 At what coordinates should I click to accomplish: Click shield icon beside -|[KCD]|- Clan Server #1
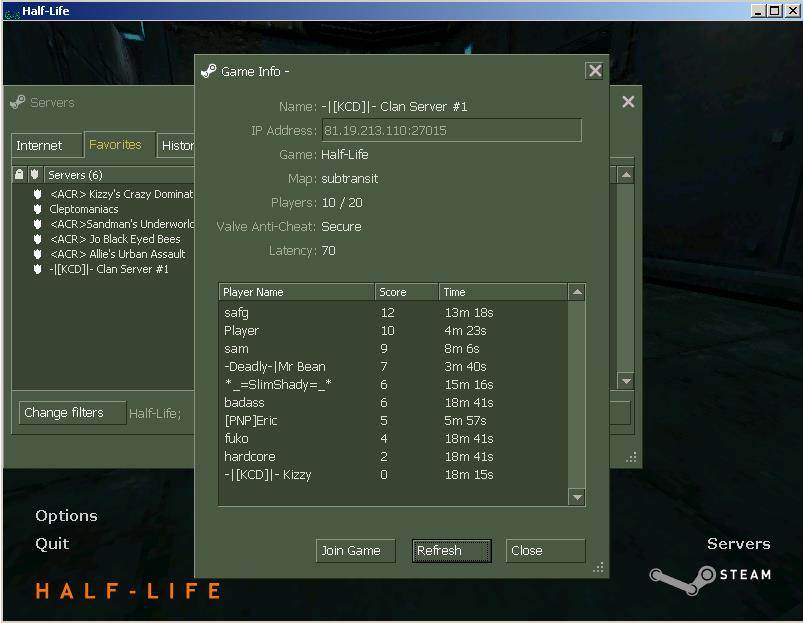point(37,269)
